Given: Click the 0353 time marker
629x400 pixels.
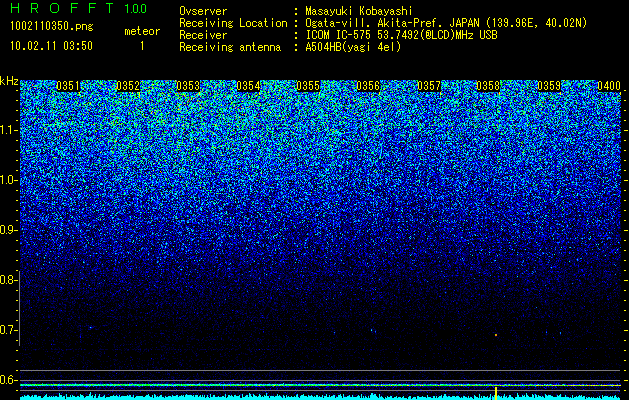Looking at the screenshot, I should pos(188,86).
